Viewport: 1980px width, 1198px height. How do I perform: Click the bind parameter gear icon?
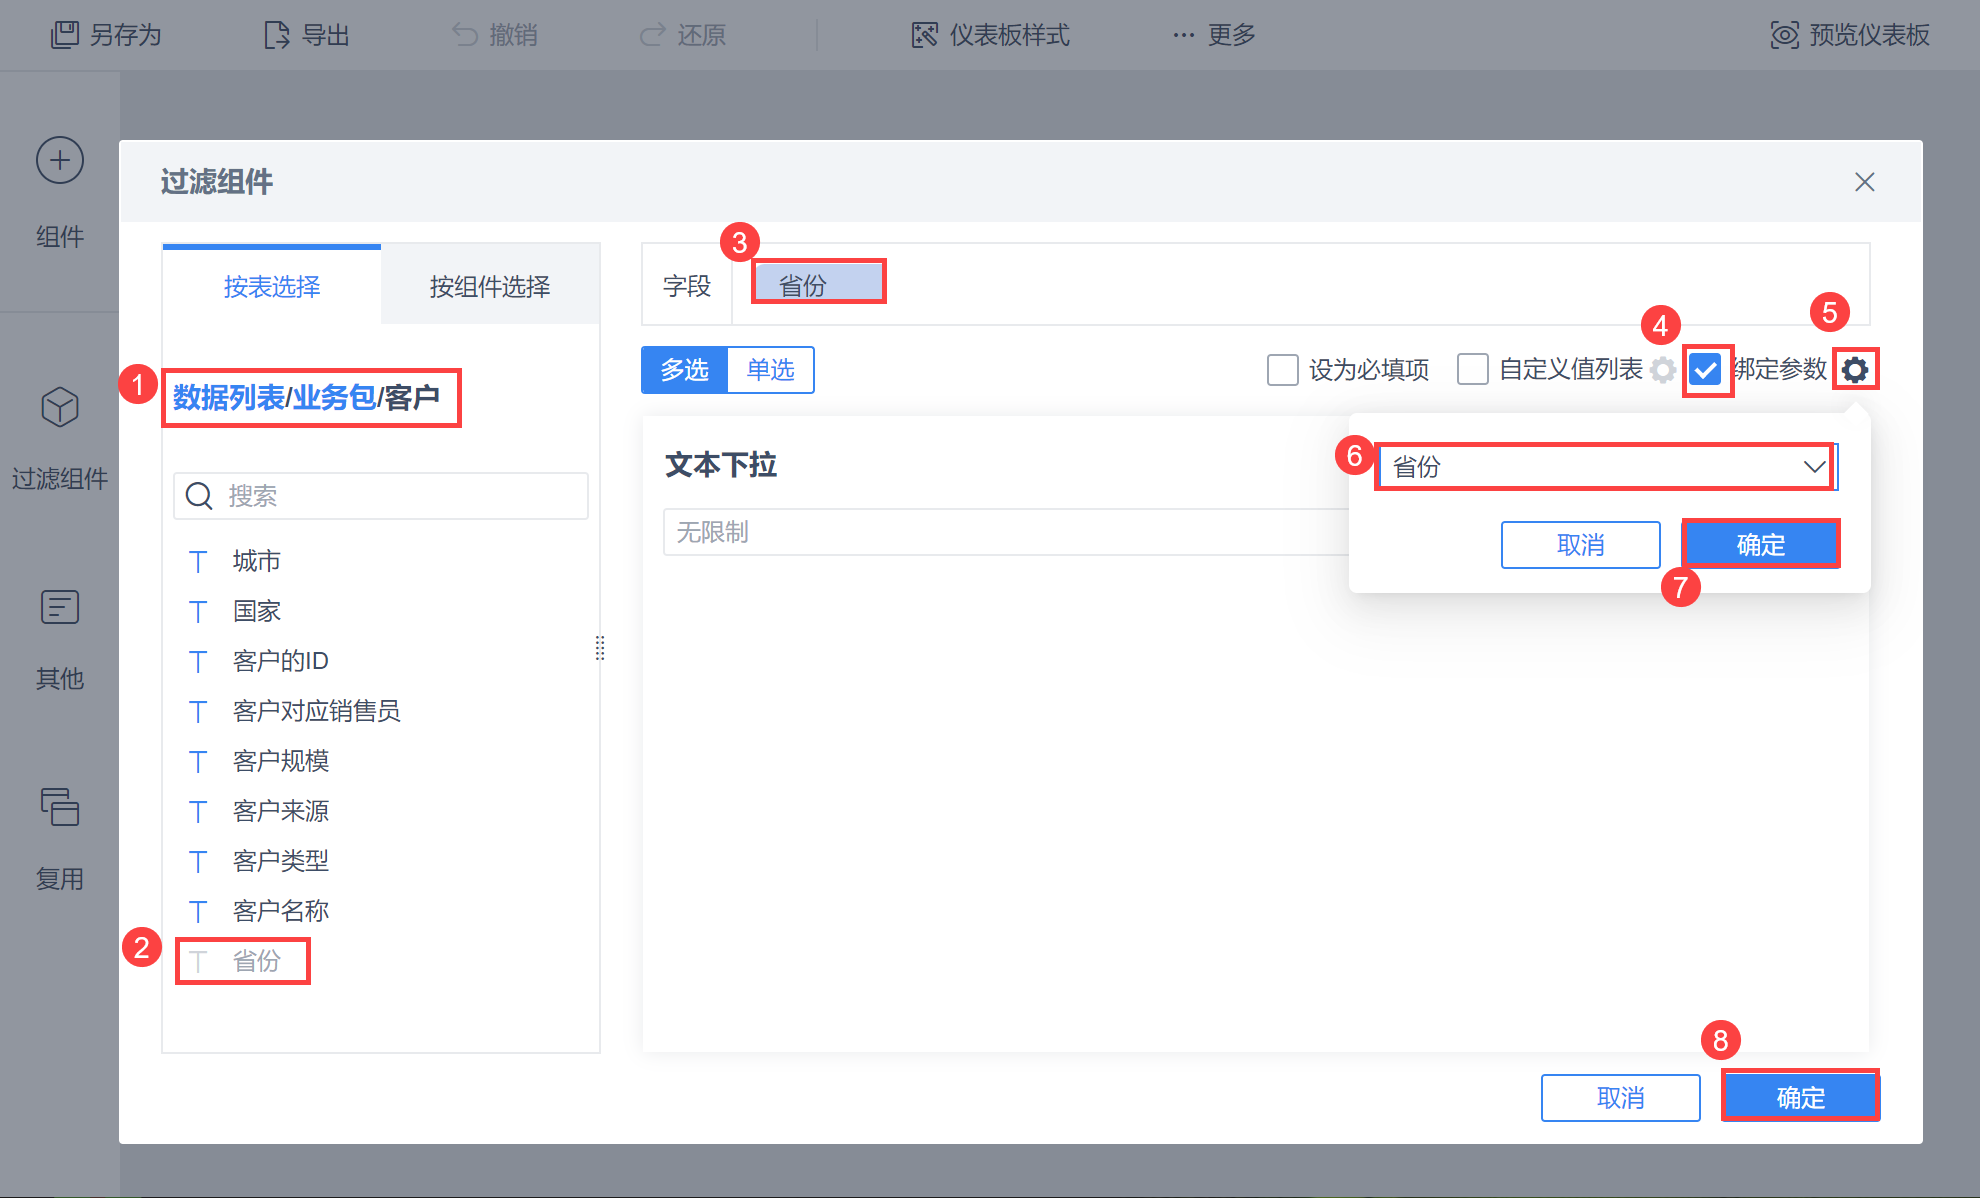tap(1855, 370)
